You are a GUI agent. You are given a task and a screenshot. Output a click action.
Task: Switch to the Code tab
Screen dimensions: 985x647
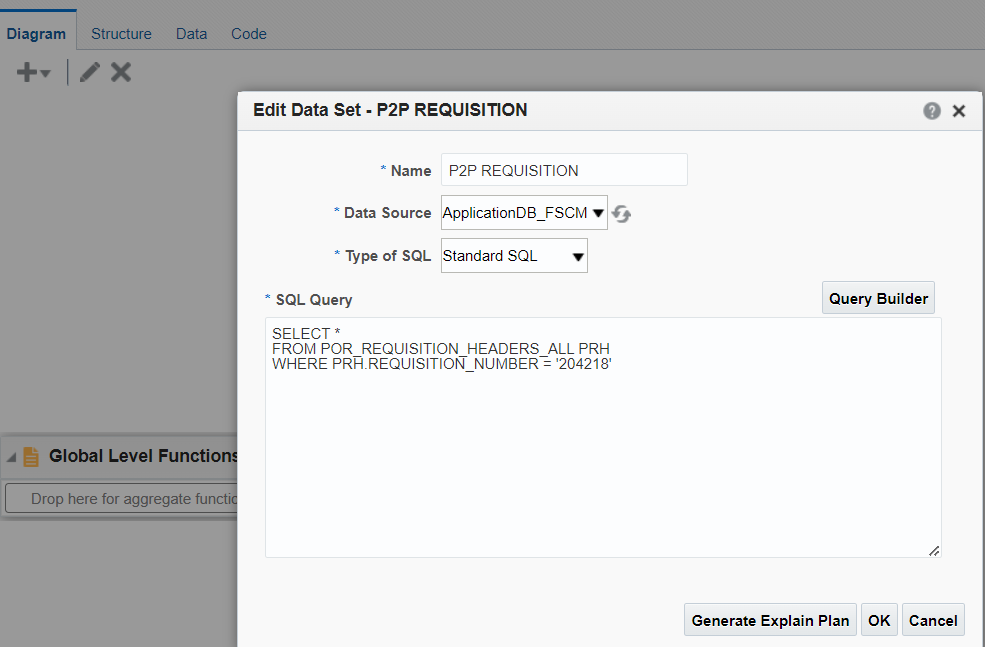tap(249, 34)
